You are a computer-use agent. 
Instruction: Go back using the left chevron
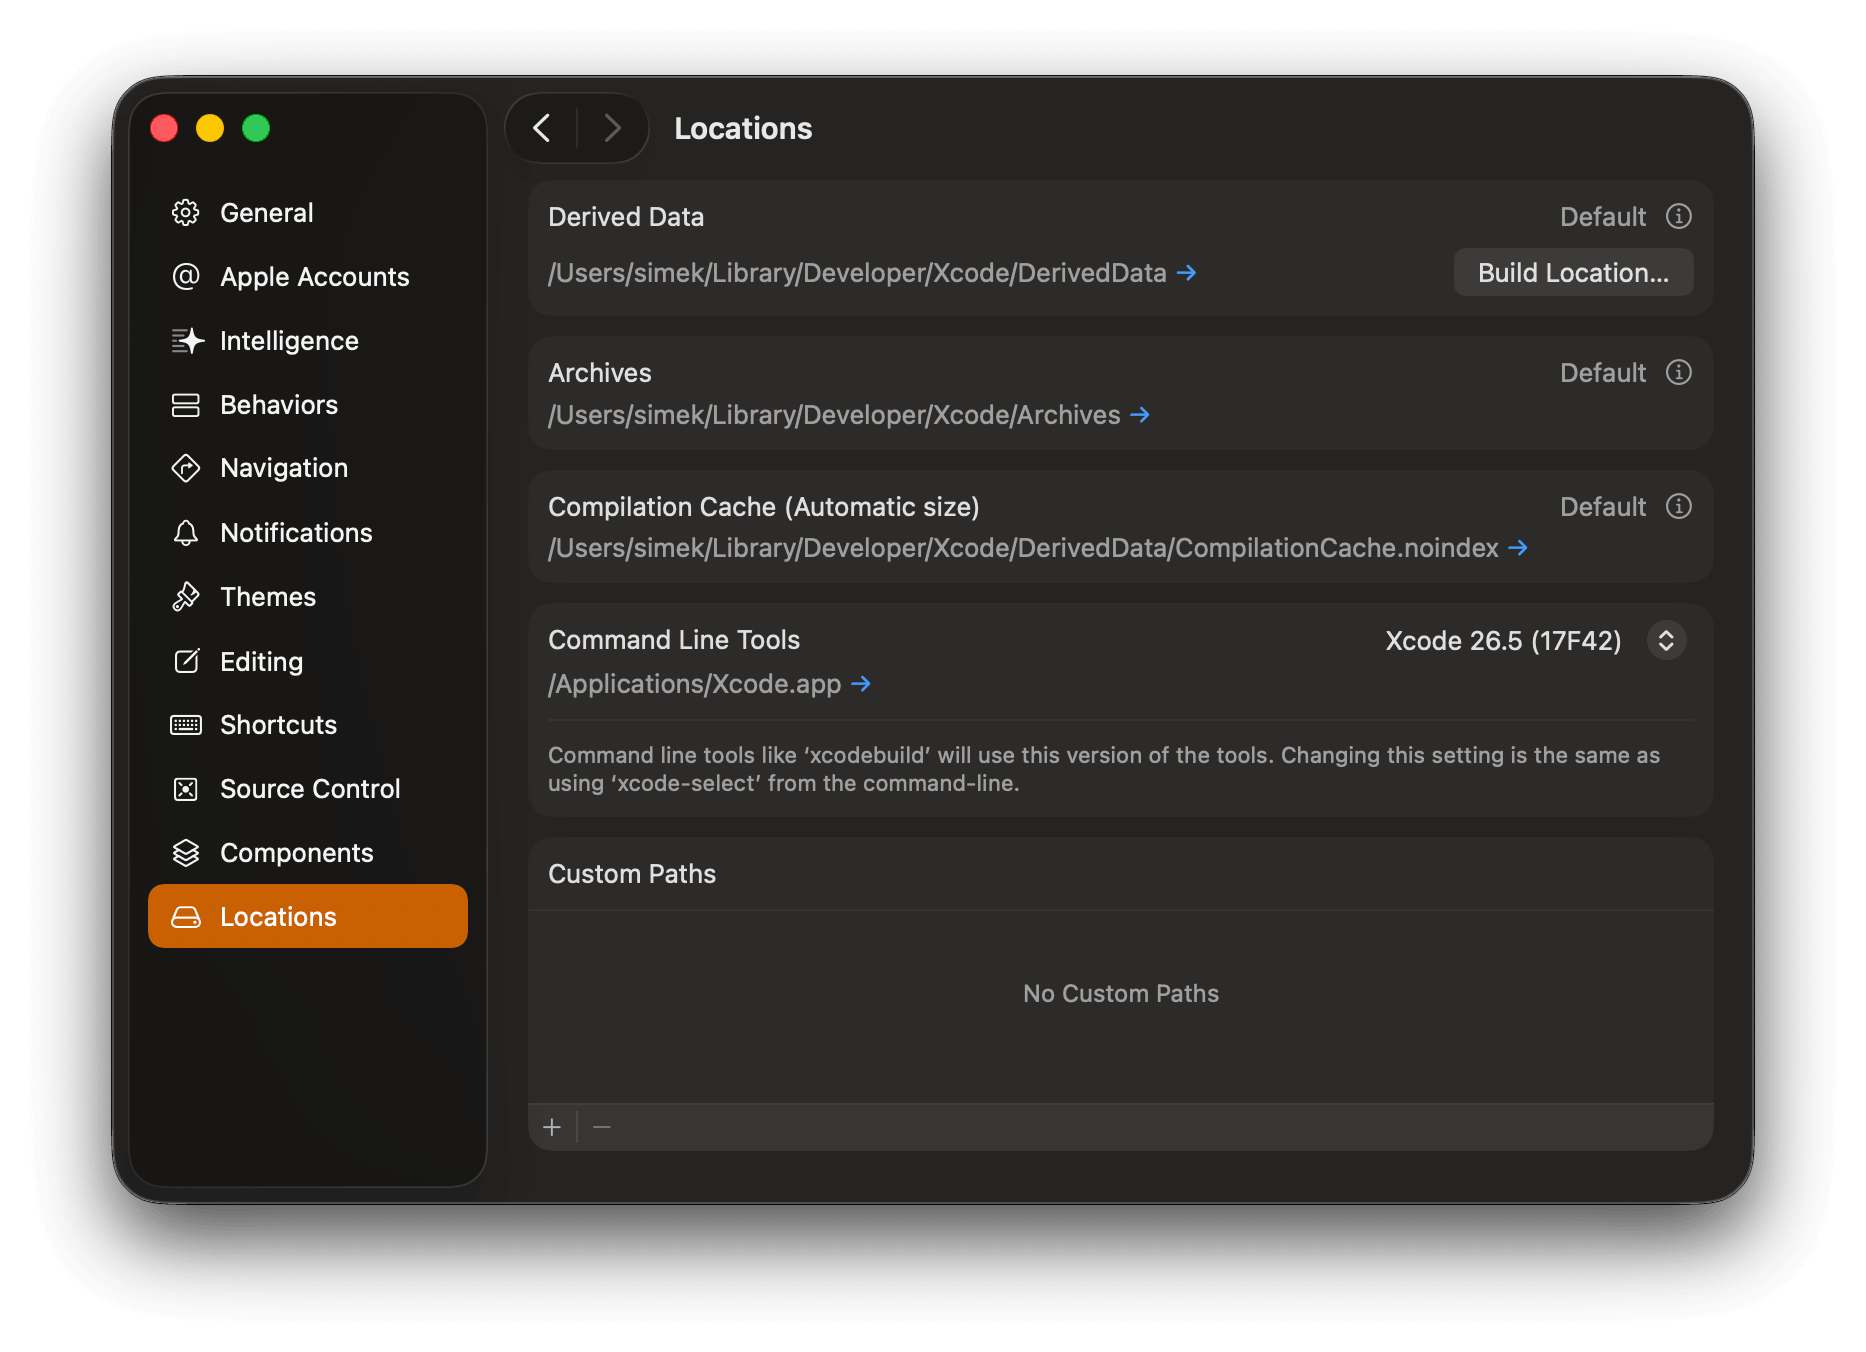542,128
